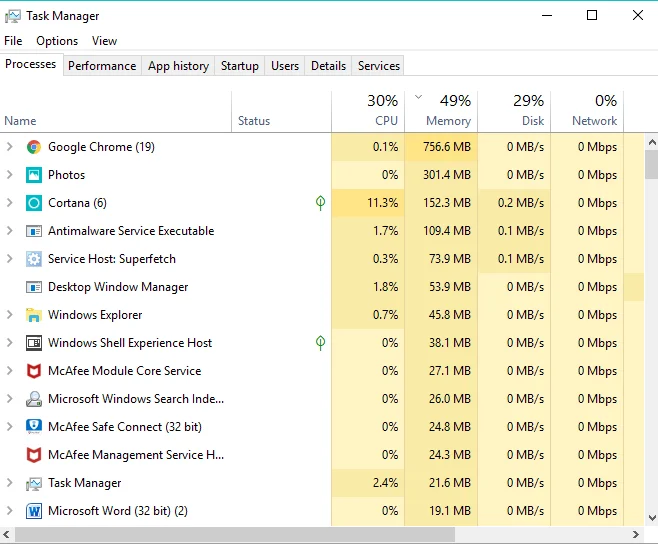The width and height of the screenshot is (658, 547).
Task: Sort by the 30% CPU column header
Action: click(x=368, y=112)
